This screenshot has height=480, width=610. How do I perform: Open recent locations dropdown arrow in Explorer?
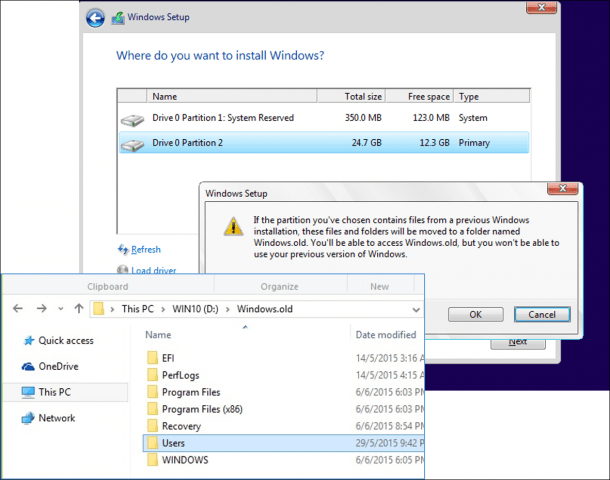coord(61,309)
